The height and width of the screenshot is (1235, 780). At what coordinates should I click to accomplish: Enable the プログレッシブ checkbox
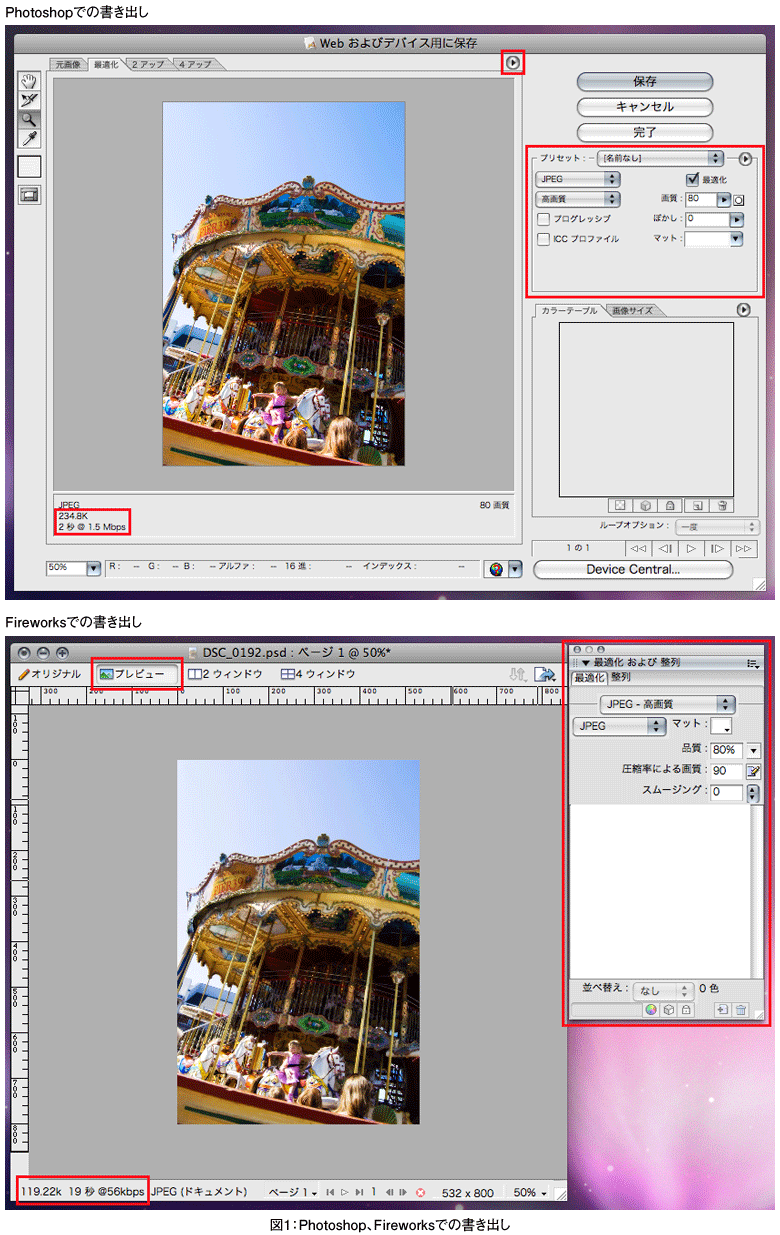pos(544,218)
